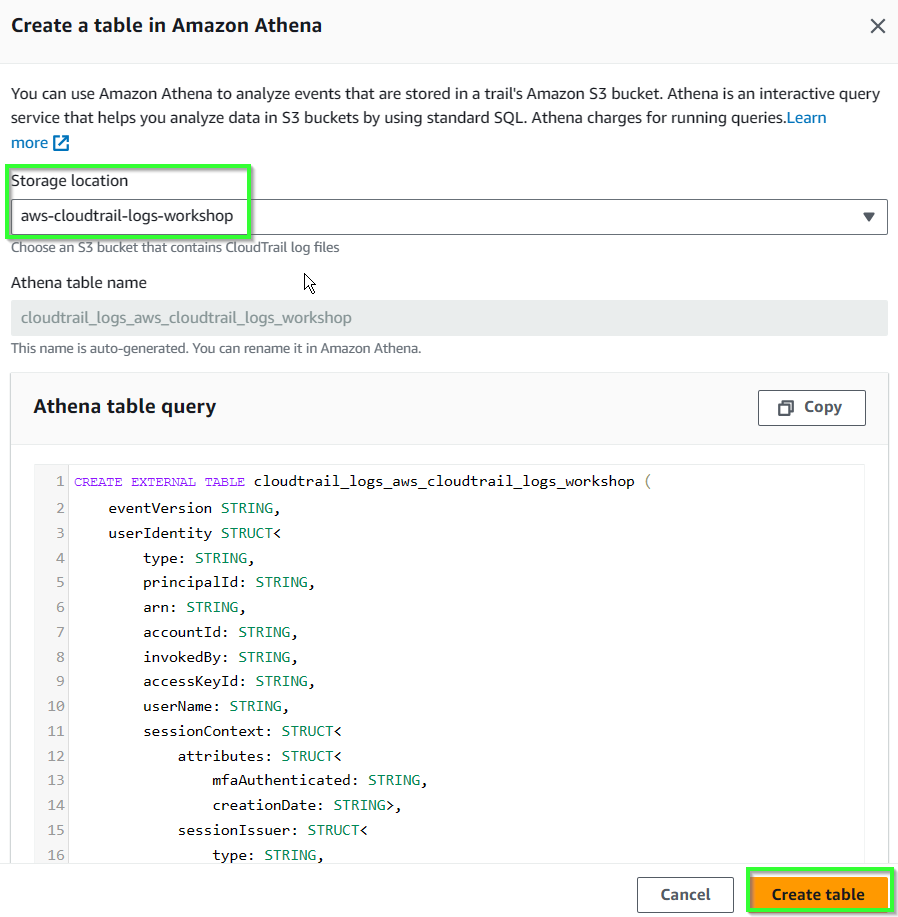Click the "accountId: STRING" query line
898x917 pixels.
(220, 632)
